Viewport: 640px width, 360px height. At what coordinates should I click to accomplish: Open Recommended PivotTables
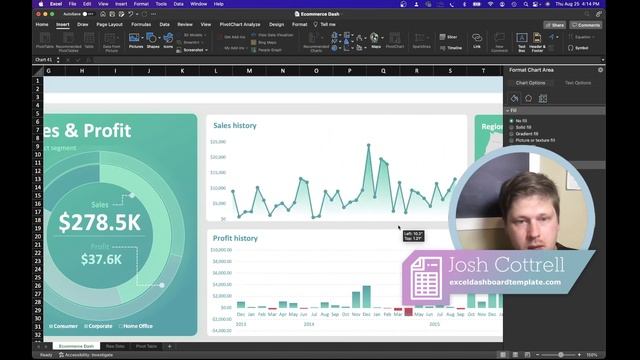coord(68,42)
